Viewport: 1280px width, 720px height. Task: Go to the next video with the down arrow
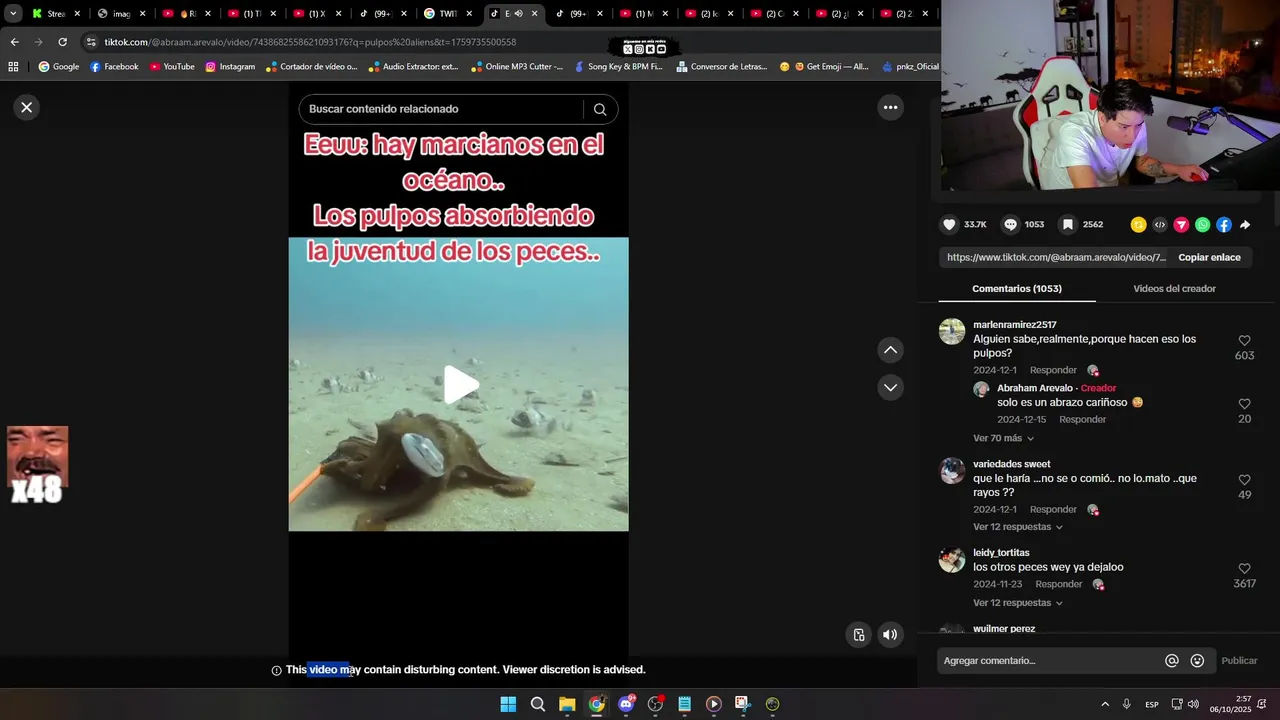click(x=890, y=387)
